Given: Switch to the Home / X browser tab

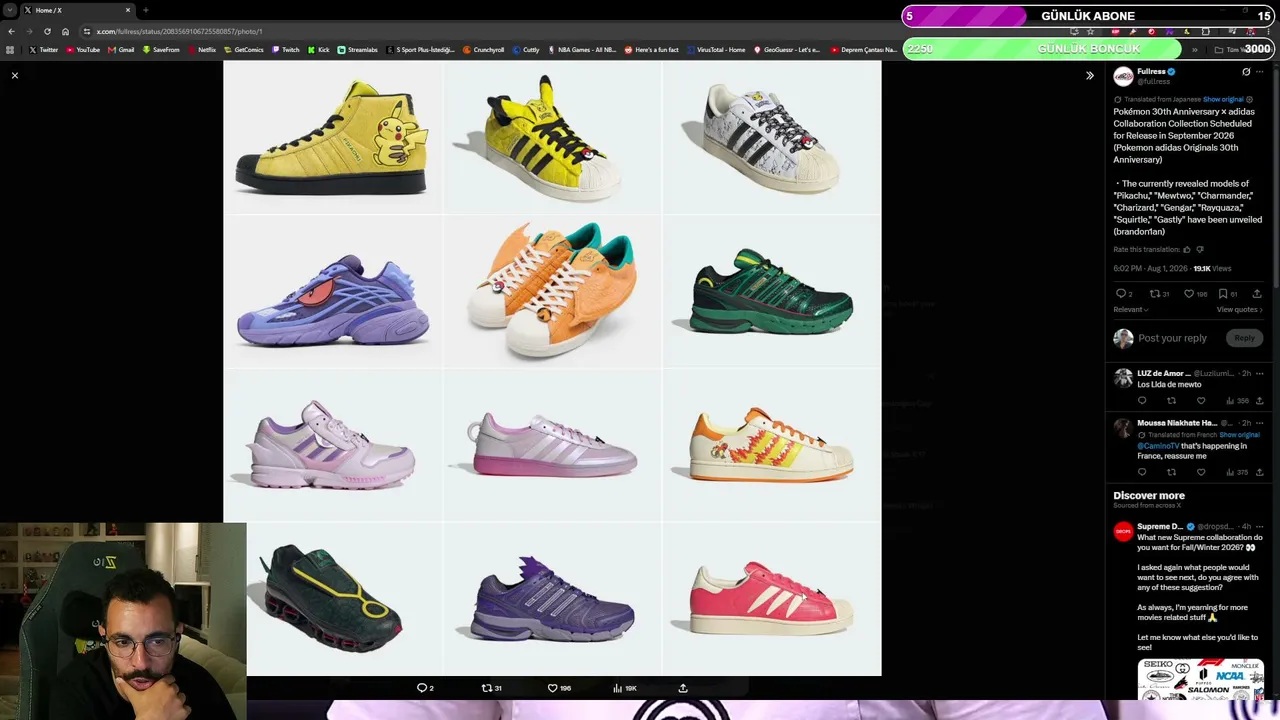Looking at the screenshot, I should tap(78, 10).
